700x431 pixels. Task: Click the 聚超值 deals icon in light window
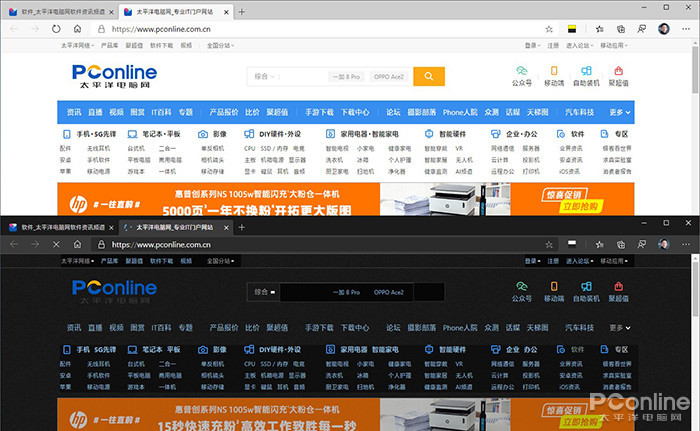pyautogui.click(x=618, y=75)
